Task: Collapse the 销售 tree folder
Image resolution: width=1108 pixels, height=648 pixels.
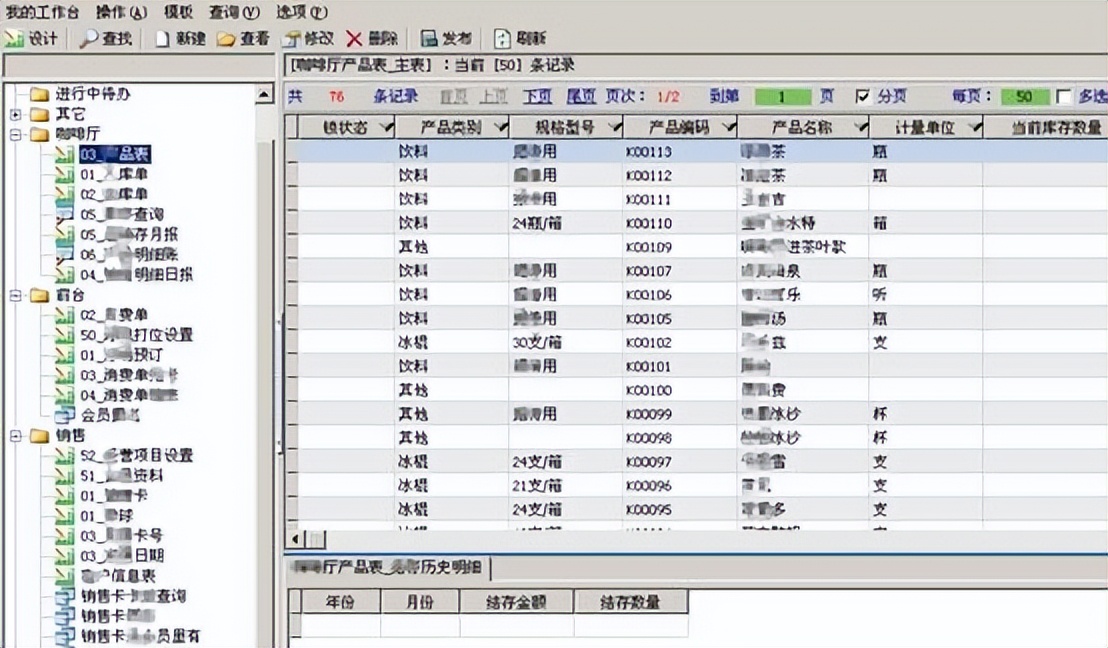Action: 15,436
